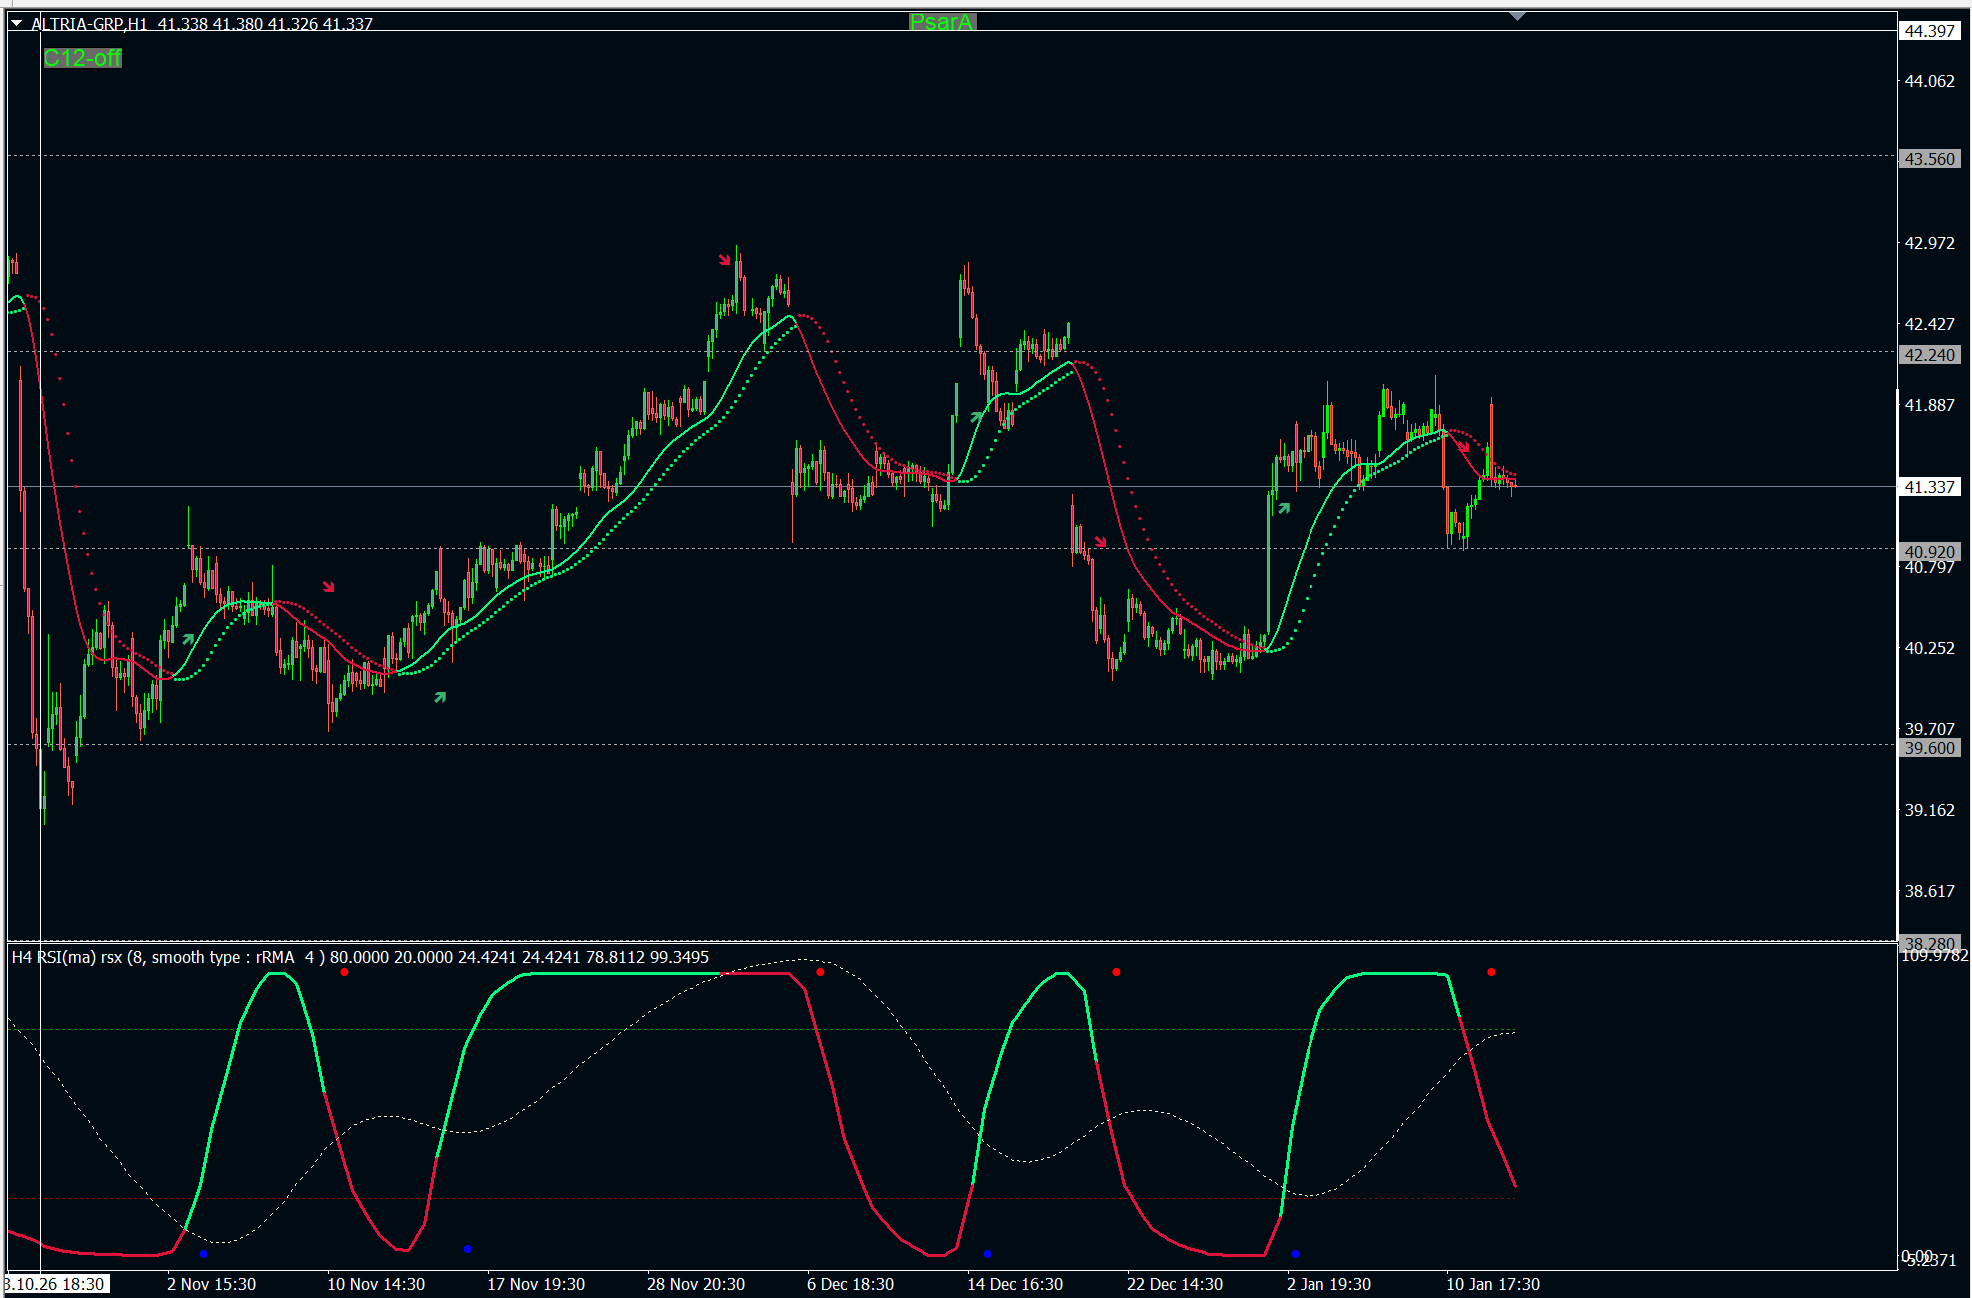Click the 43.560 horizontal line price label
Screen dimensions: 1972x1298
pyautogui.click(x=1928, y=159)
